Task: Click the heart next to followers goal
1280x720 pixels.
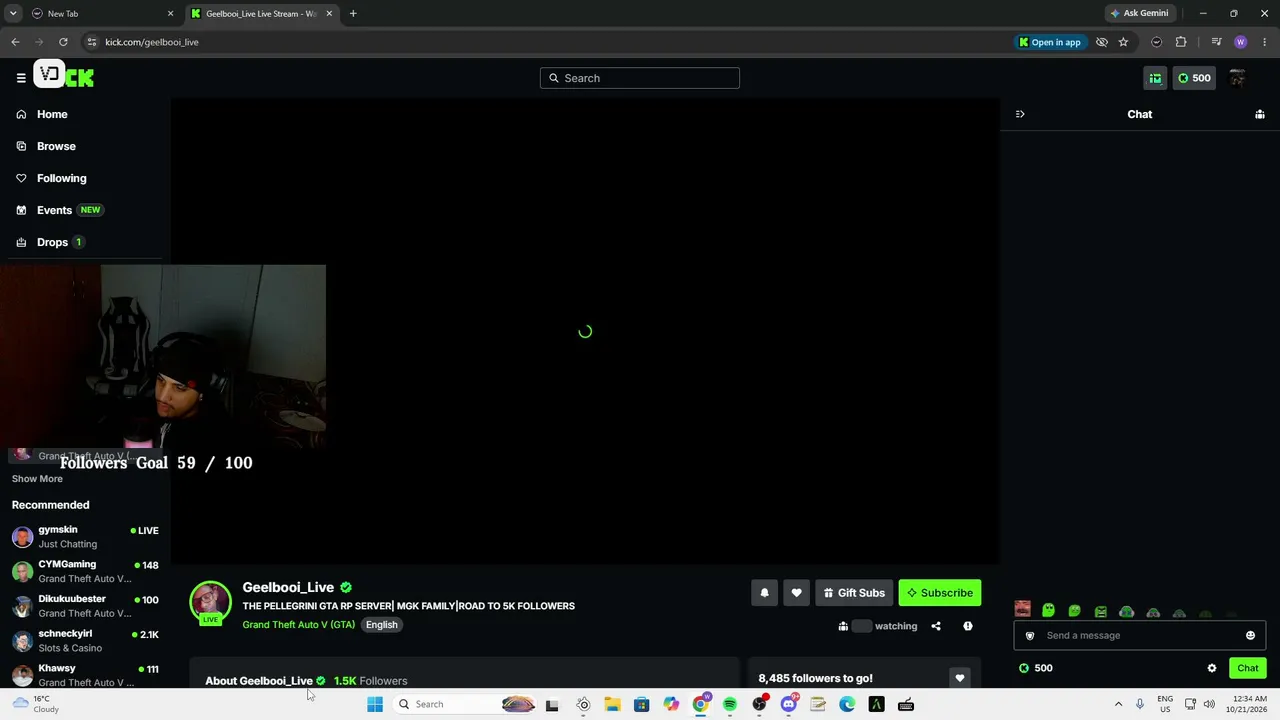Action: pyautogui.click(x=959, y=678)
